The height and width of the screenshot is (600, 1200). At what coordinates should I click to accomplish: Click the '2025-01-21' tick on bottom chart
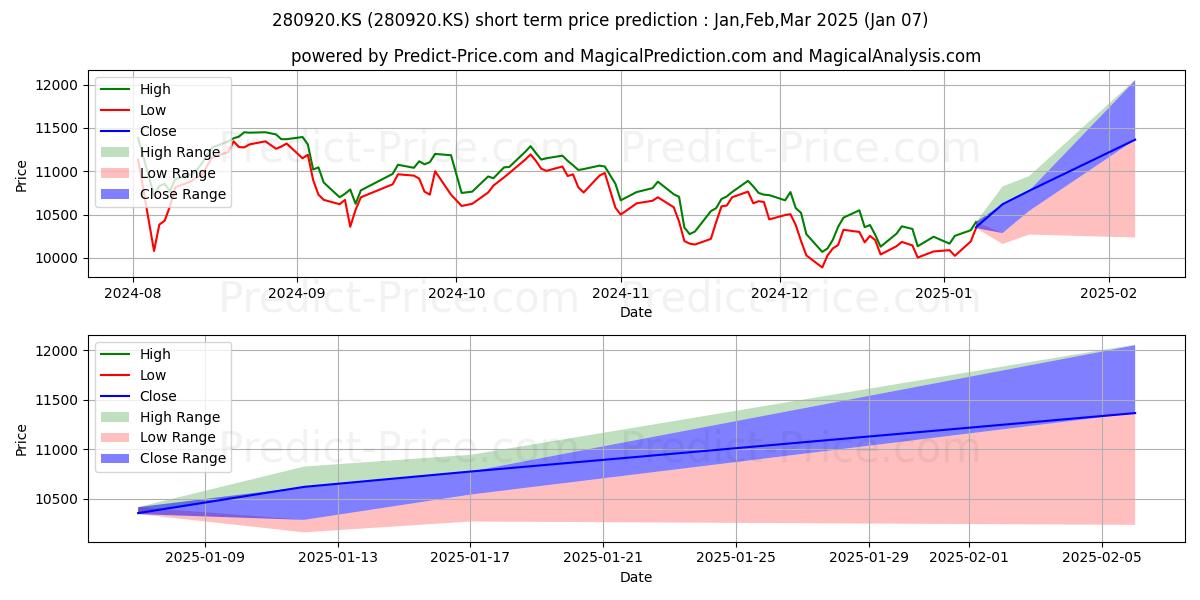(603, 558)
